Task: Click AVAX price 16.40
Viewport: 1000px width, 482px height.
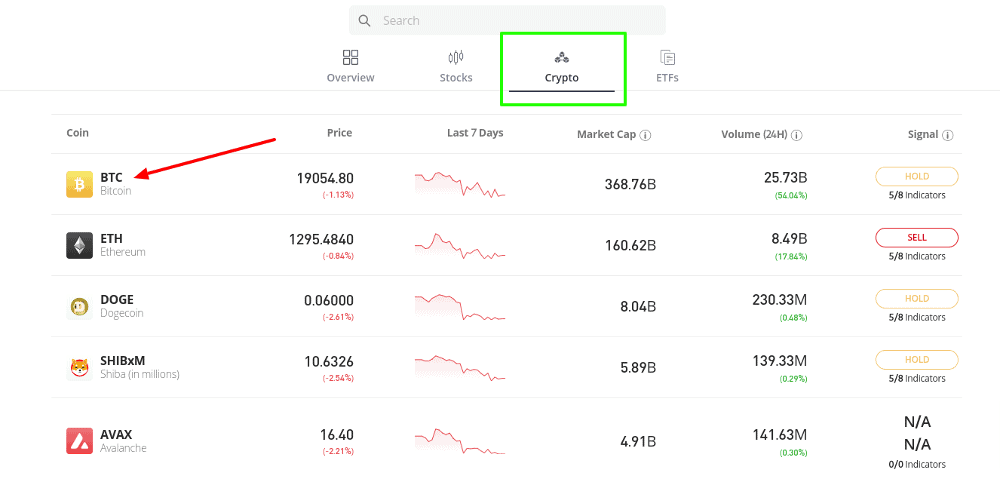Action: click(x=337, y=435)
